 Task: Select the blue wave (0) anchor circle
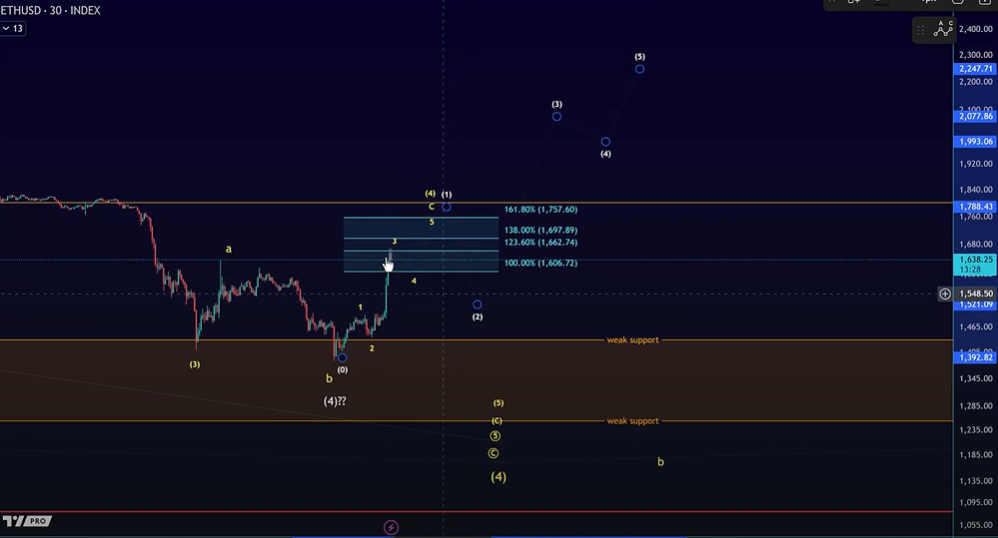tap(342, 357)
